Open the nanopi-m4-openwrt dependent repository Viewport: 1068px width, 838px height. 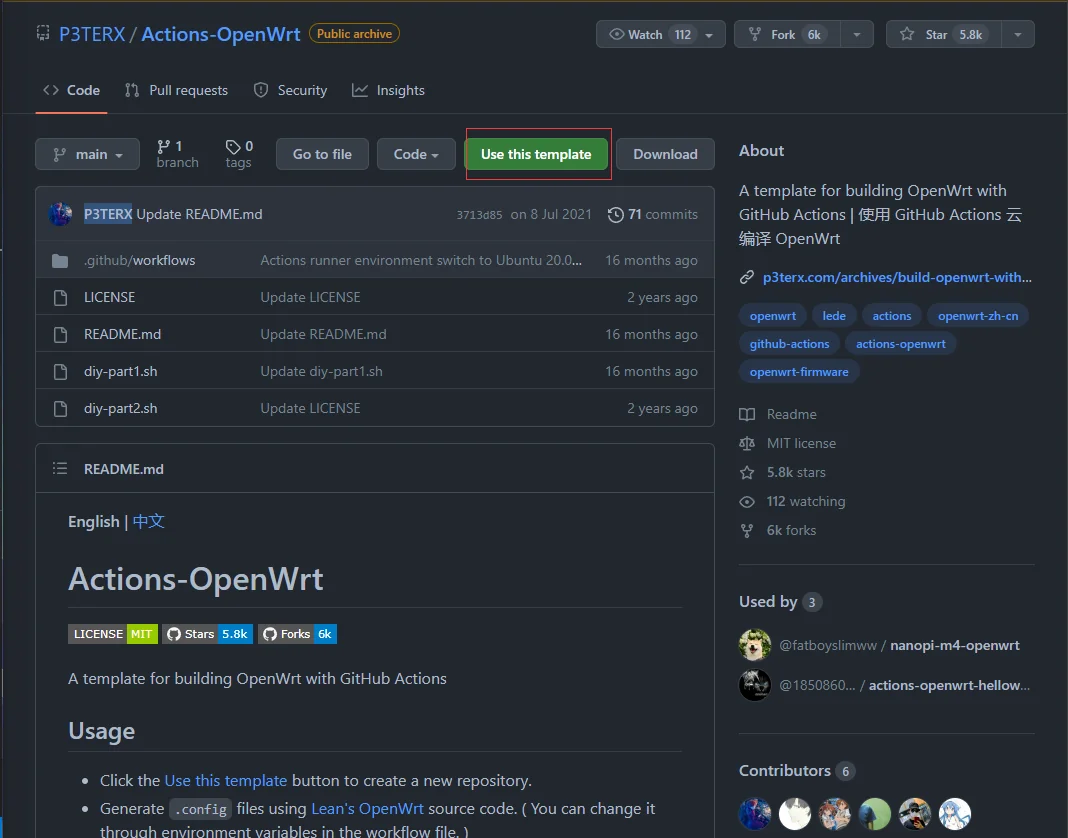(954, 645)
